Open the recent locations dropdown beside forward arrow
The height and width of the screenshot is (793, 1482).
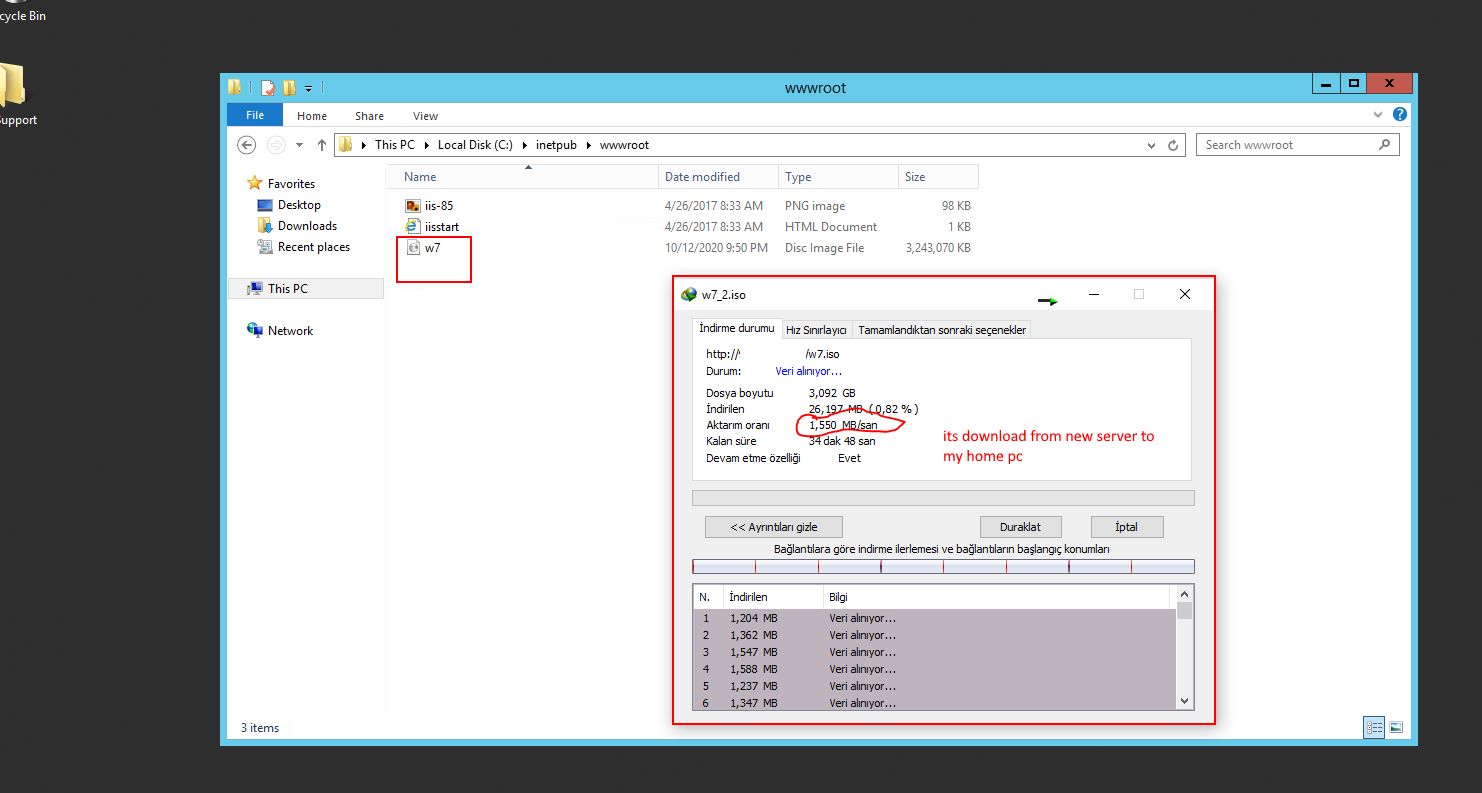coord(299,145)
